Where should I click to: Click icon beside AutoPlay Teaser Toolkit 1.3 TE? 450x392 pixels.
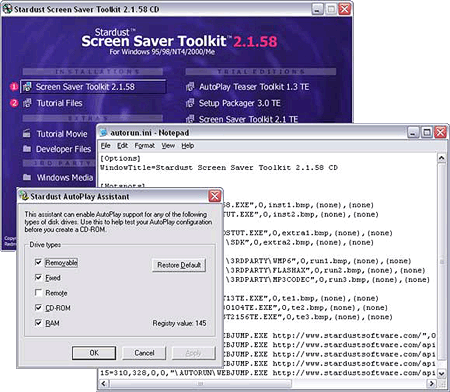(x=190, y=87)
